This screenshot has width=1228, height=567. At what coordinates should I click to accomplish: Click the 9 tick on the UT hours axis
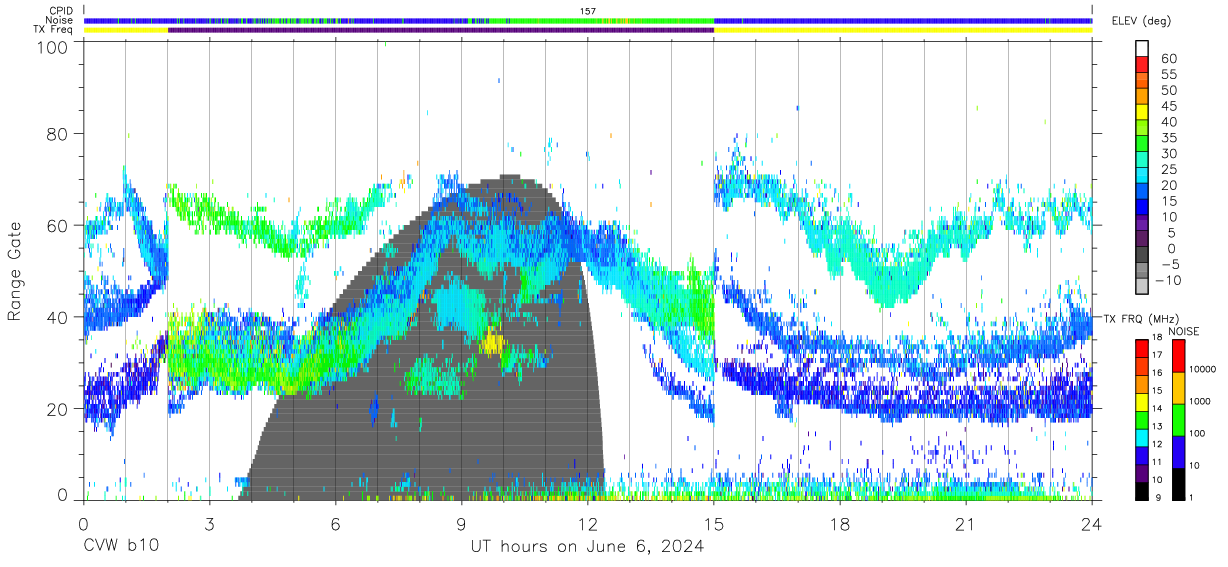(x=461, y=523)
